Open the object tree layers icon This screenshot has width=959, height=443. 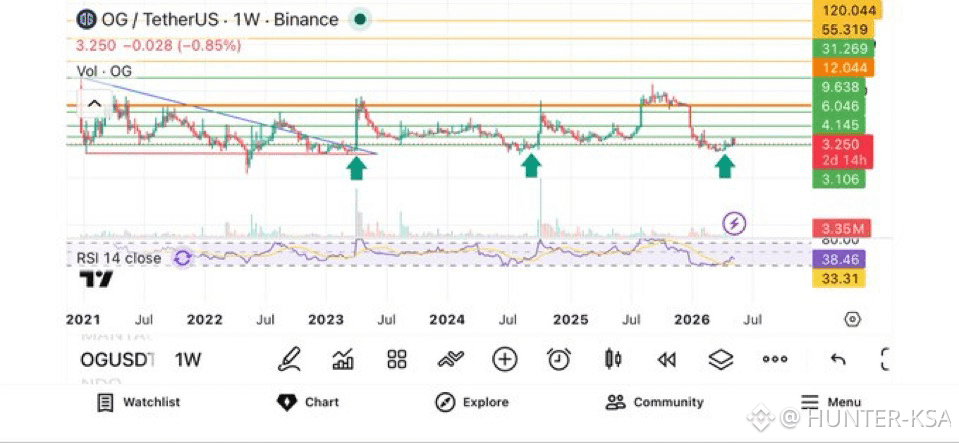coord(720,359)
